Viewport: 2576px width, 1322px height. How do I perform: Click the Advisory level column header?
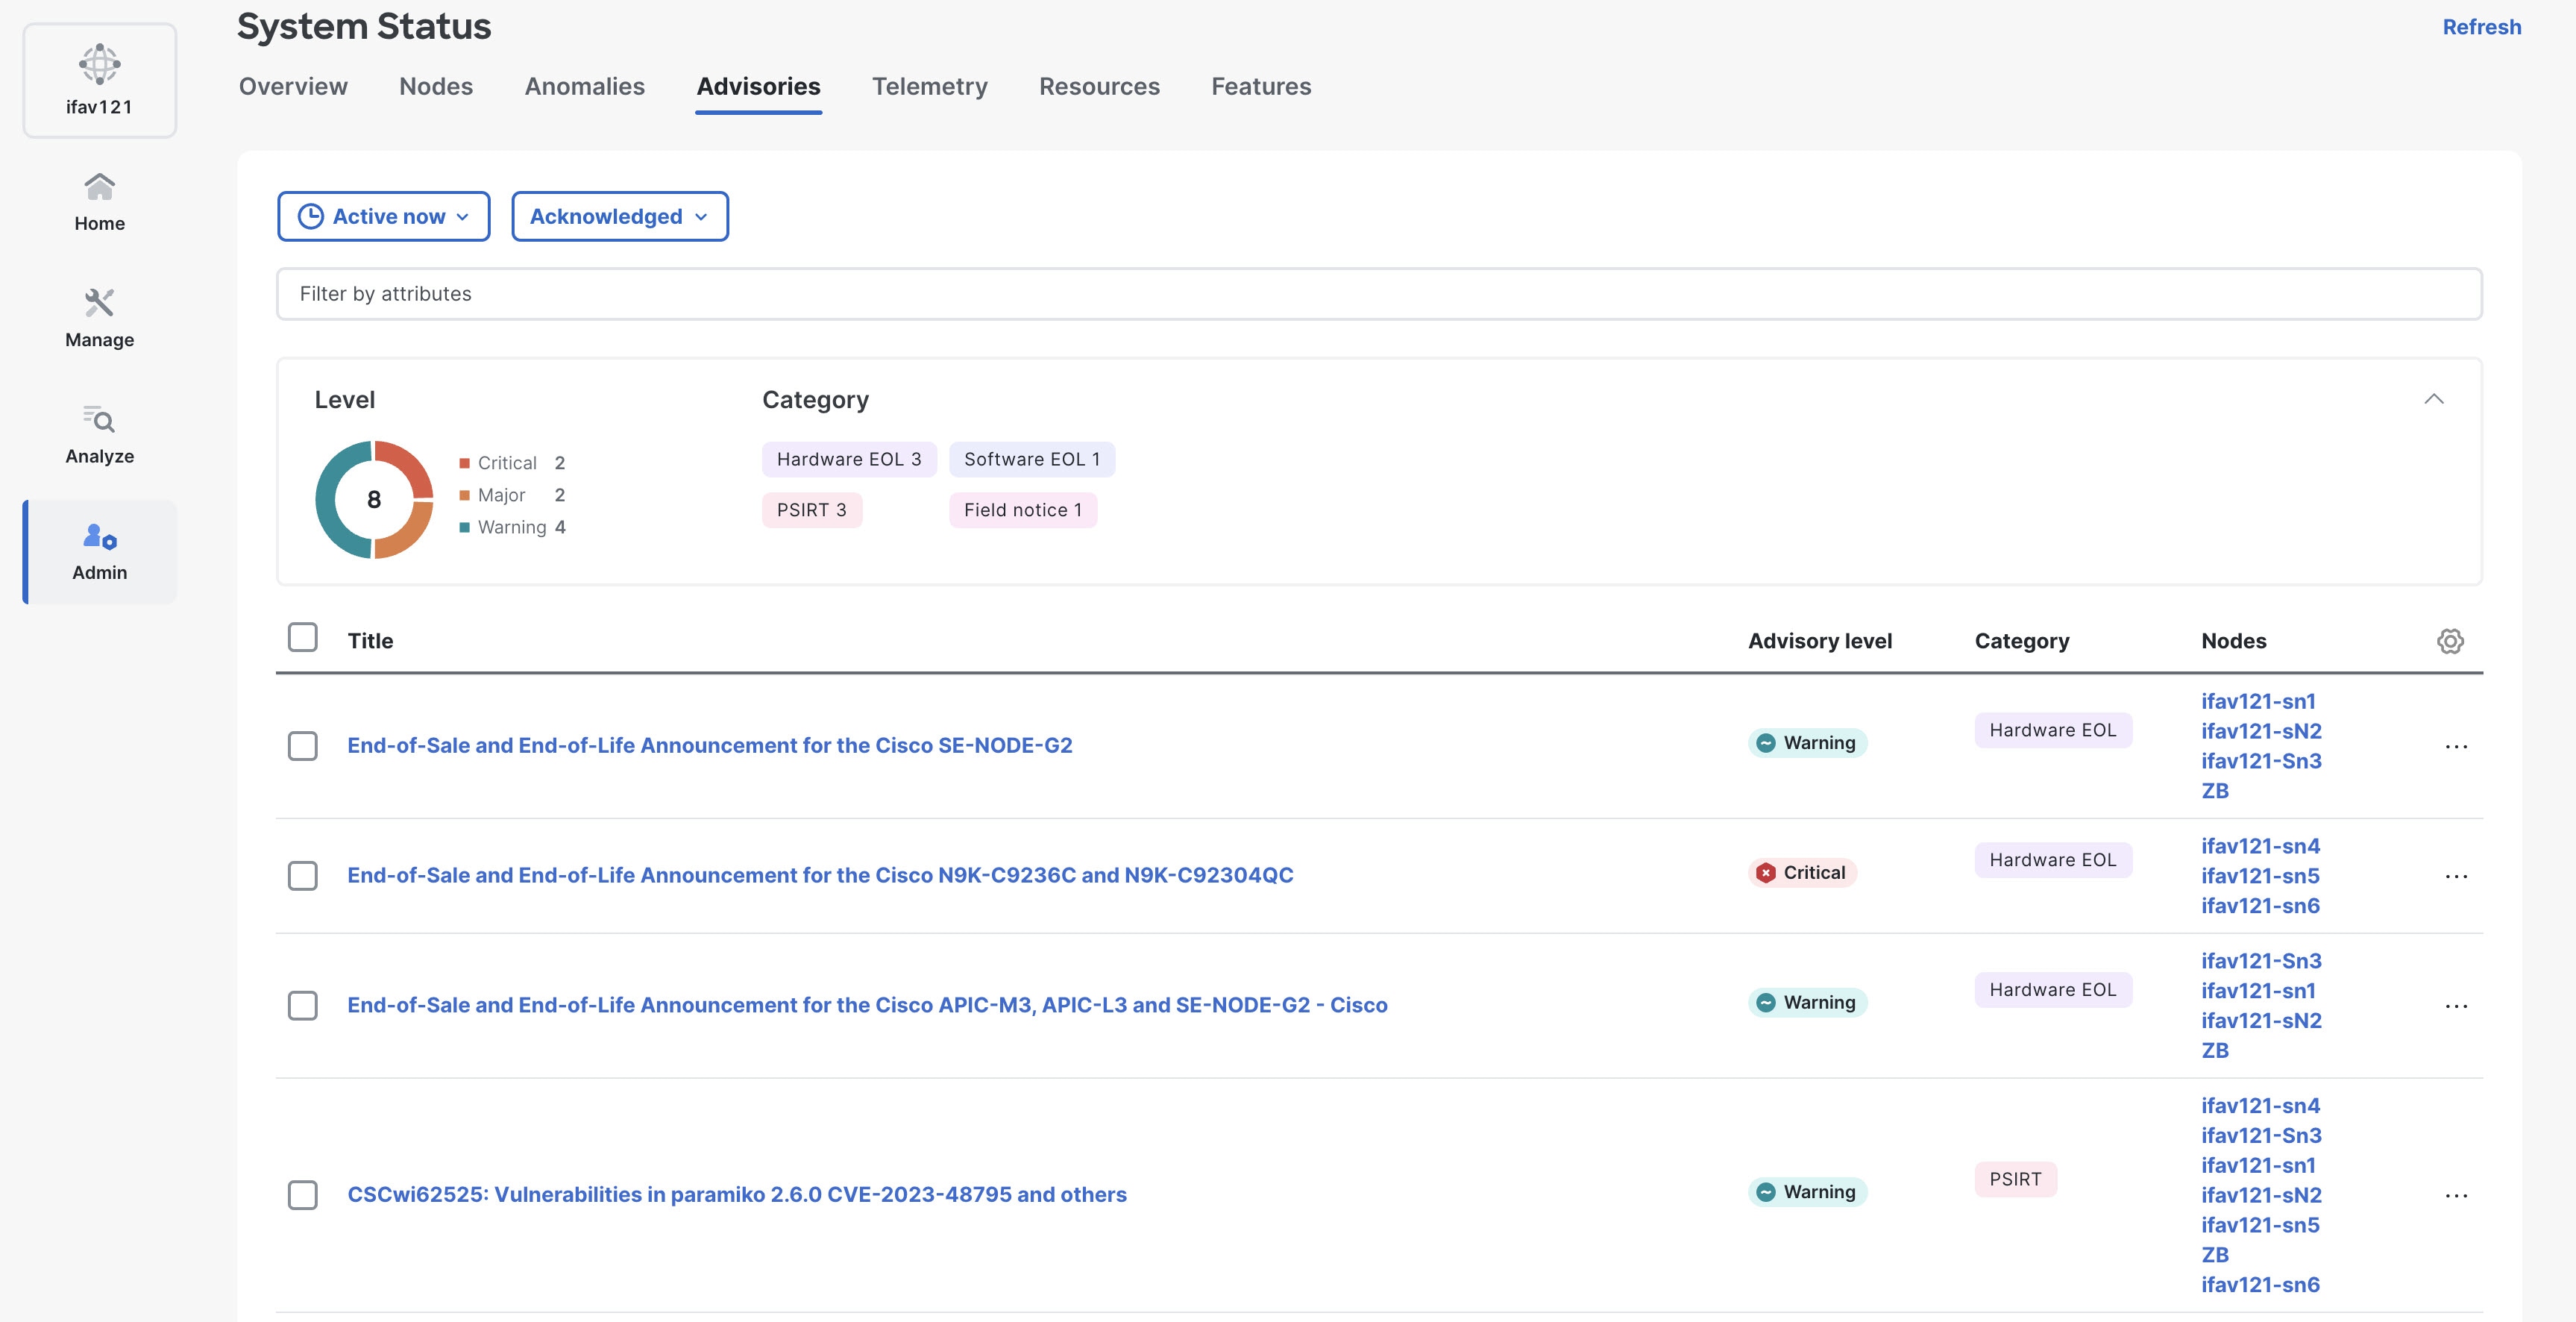click(x=1819, y=641)
